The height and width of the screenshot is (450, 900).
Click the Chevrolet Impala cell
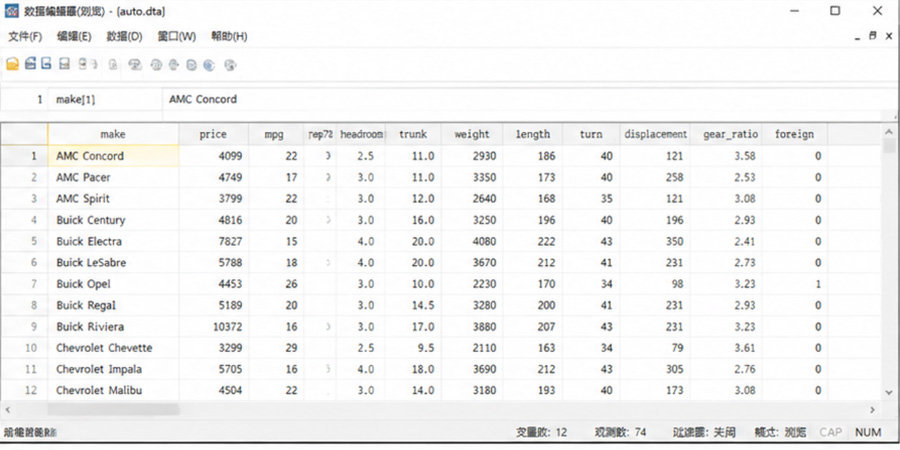coord(113,369)
